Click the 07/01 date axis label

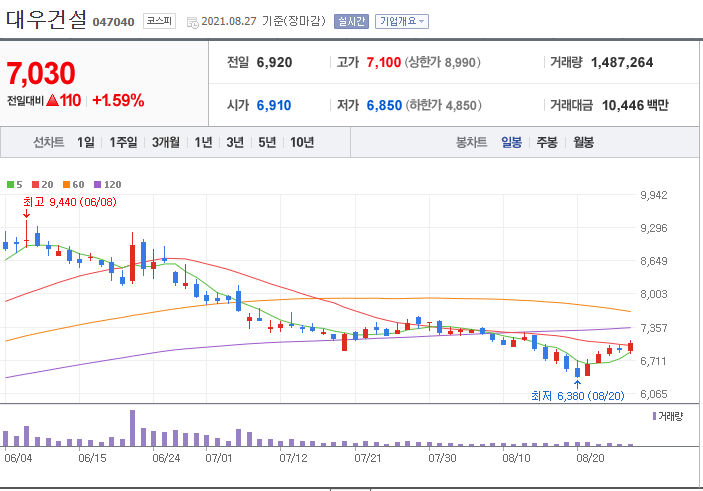pyautogui.click(x=219, y=458)
